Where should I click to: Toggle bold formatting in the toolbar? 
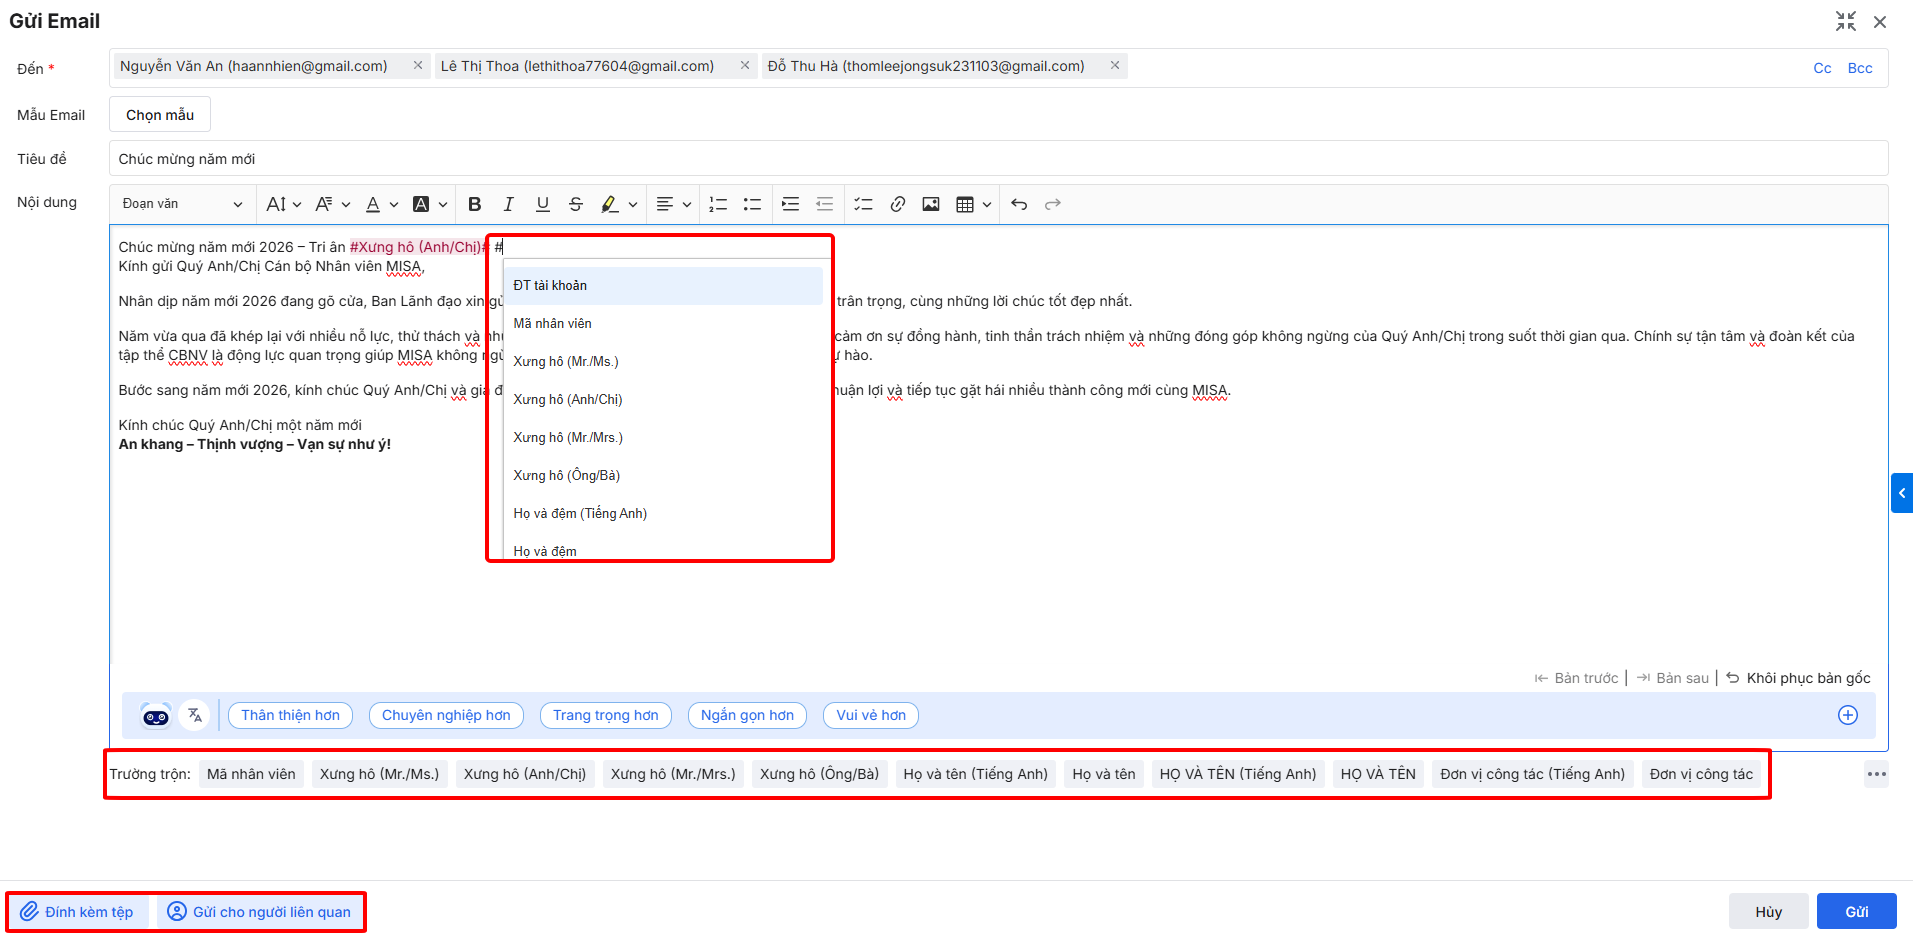tap(475, 204)
